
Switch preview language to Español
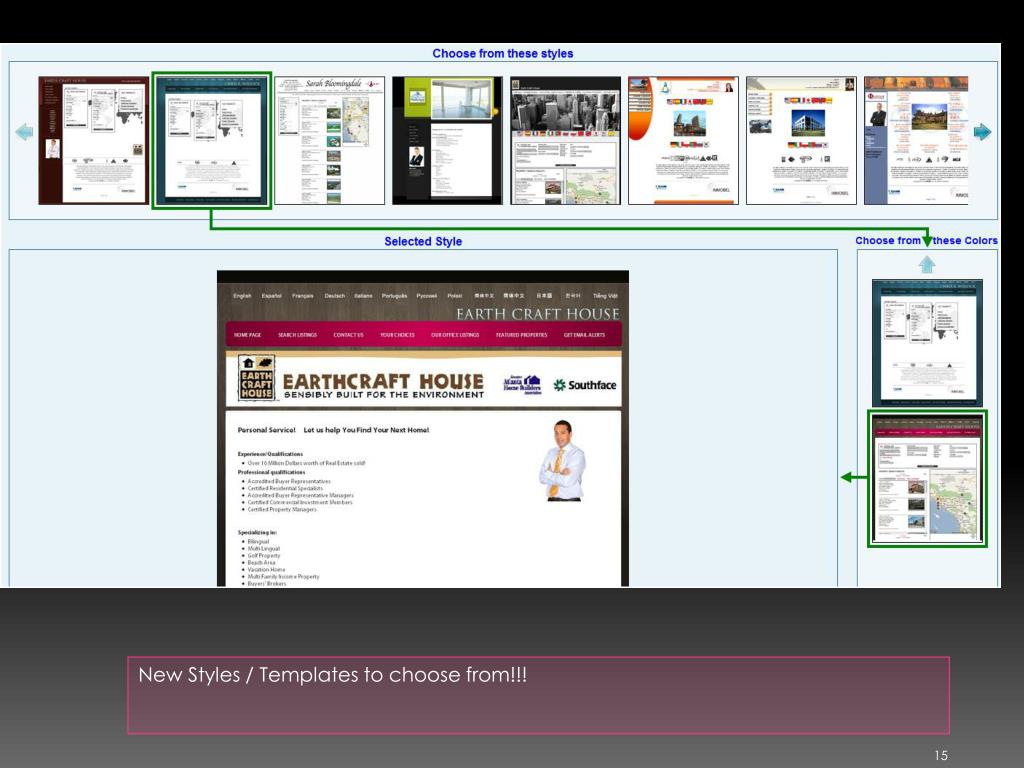[x=272, y=296]
